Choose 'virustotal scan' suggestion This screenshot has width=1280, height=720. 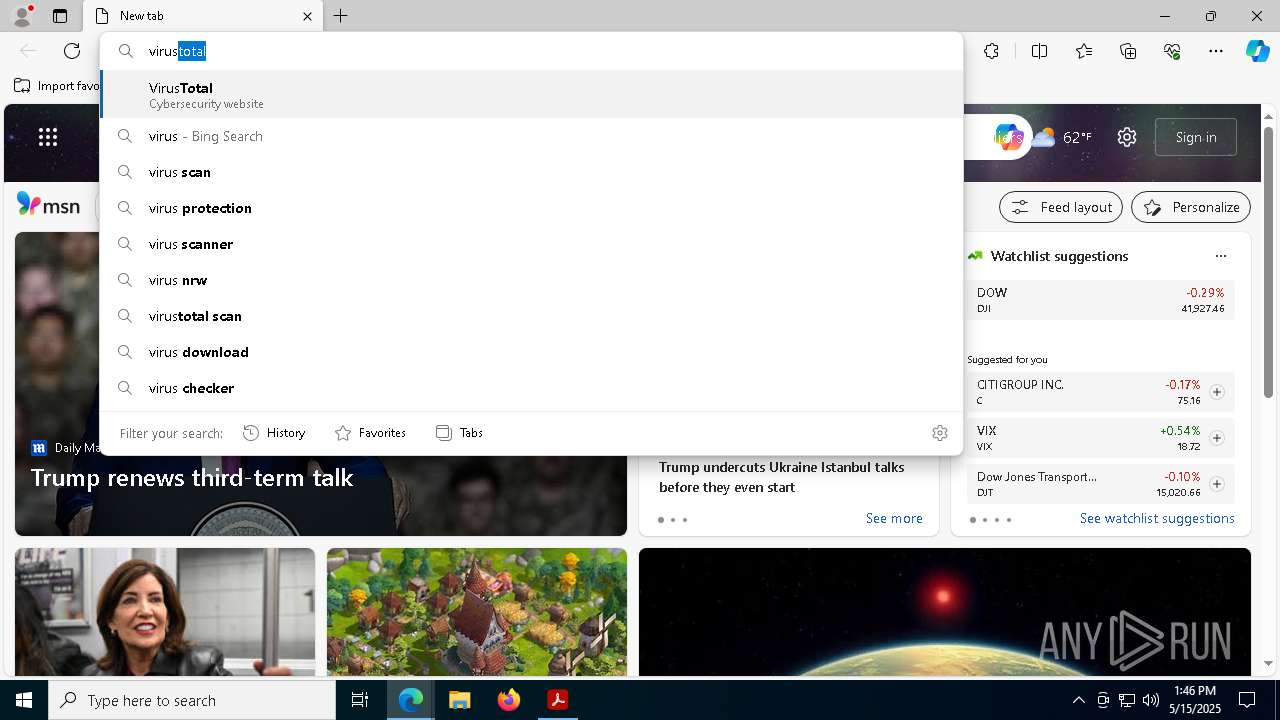[x=531, y=316]
